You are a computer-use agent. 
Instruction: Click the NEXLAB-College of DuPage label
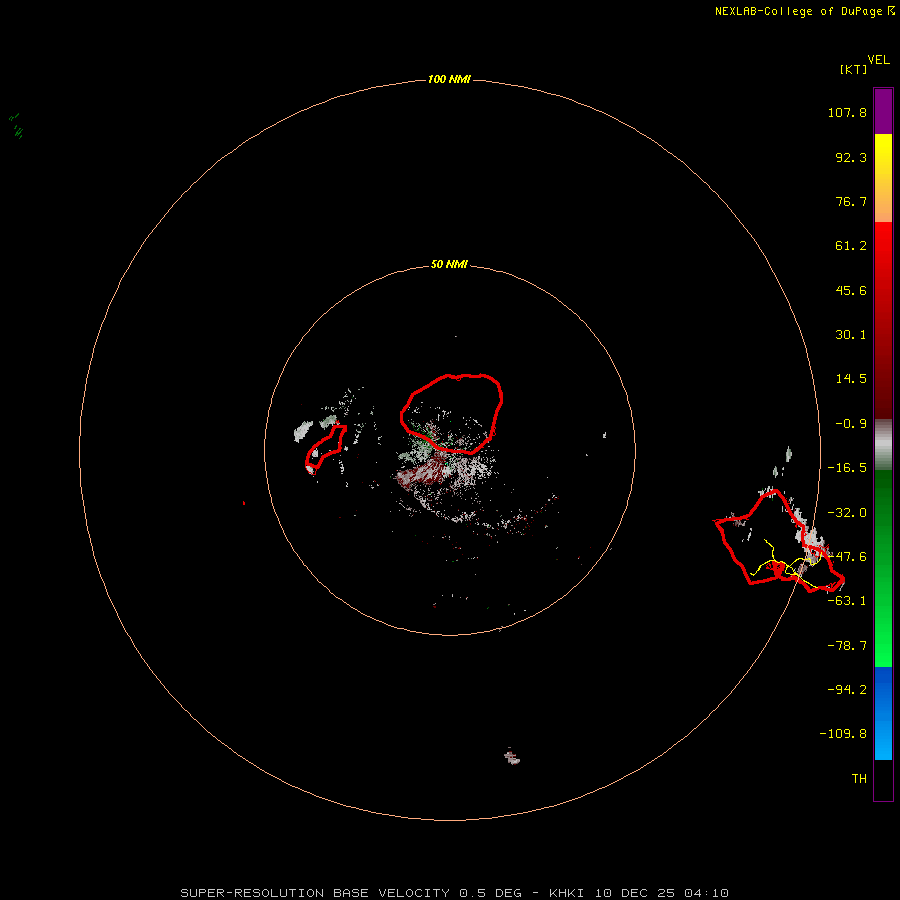[804, 11]
